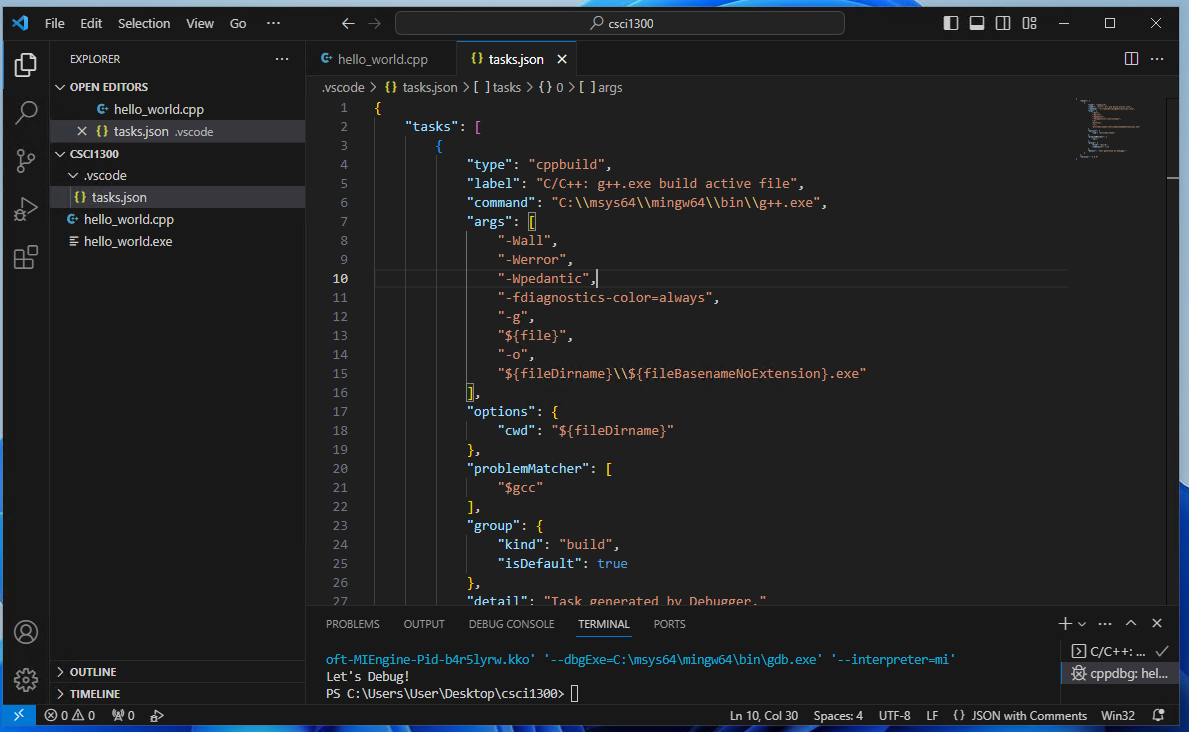Open the Go menu
The width and height of the screenshot is (1189, 732).
[238, 24]
